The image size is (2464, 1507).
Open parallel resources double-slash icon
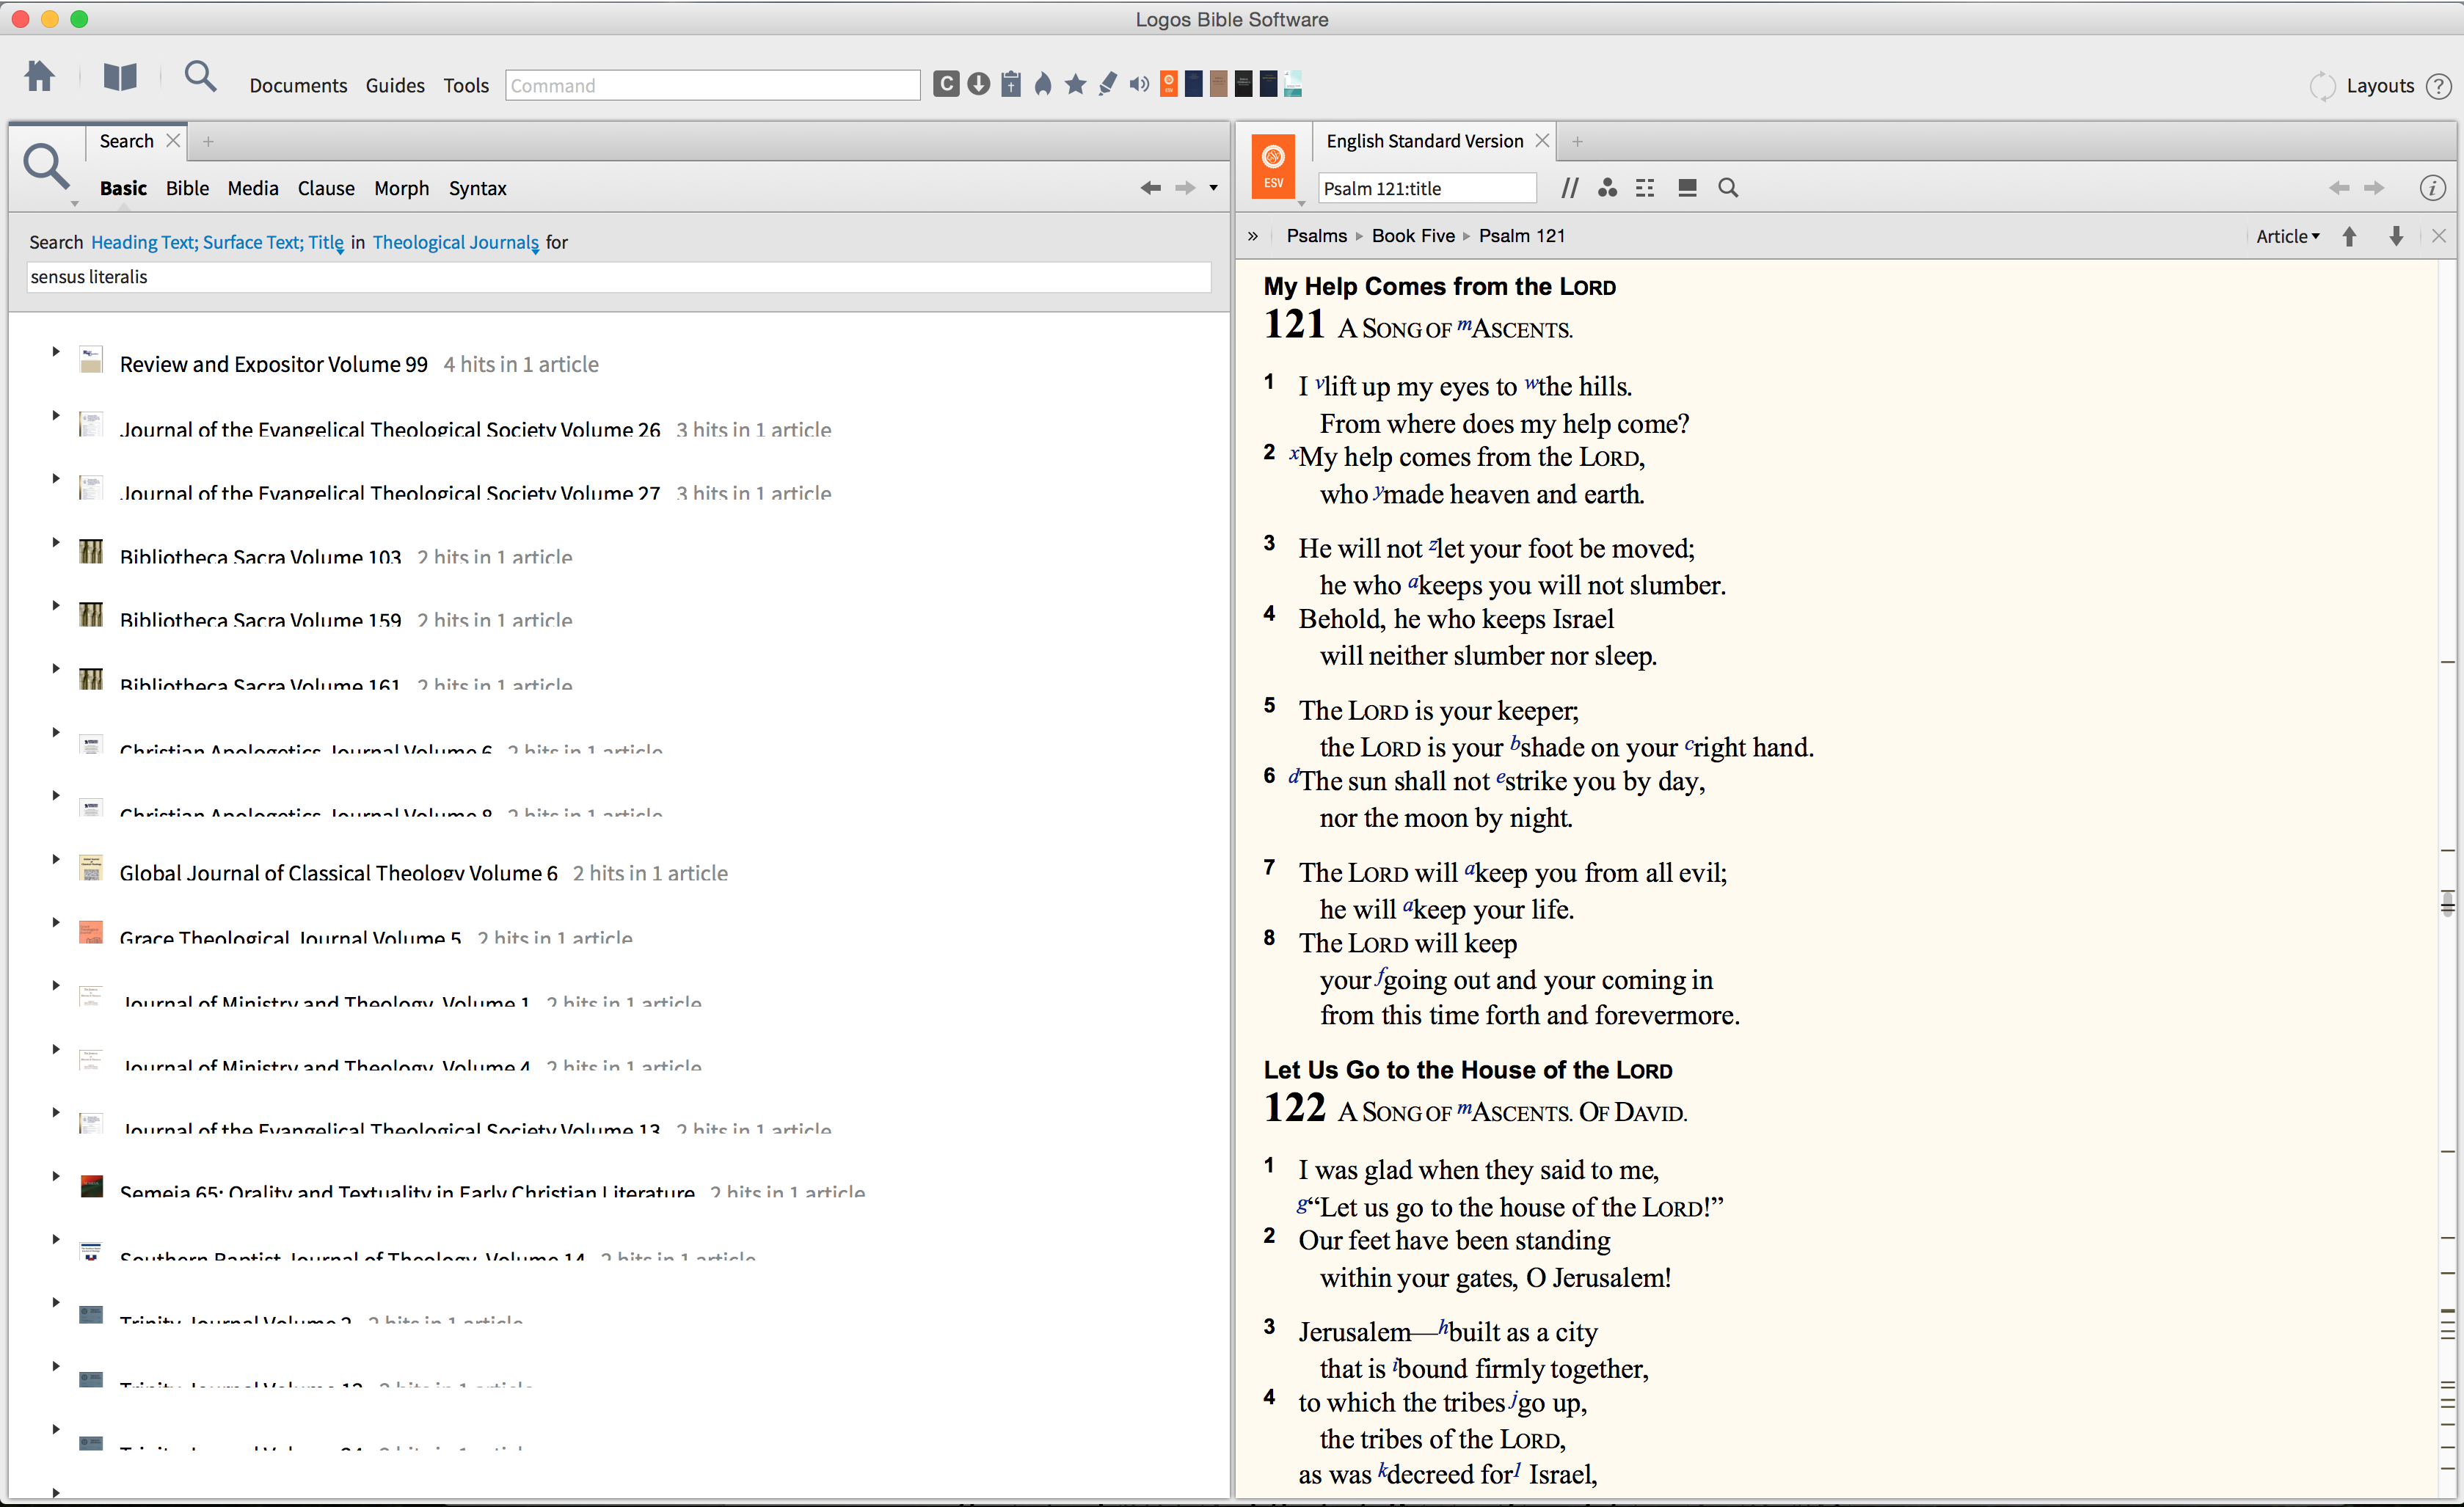point(1569,188)
